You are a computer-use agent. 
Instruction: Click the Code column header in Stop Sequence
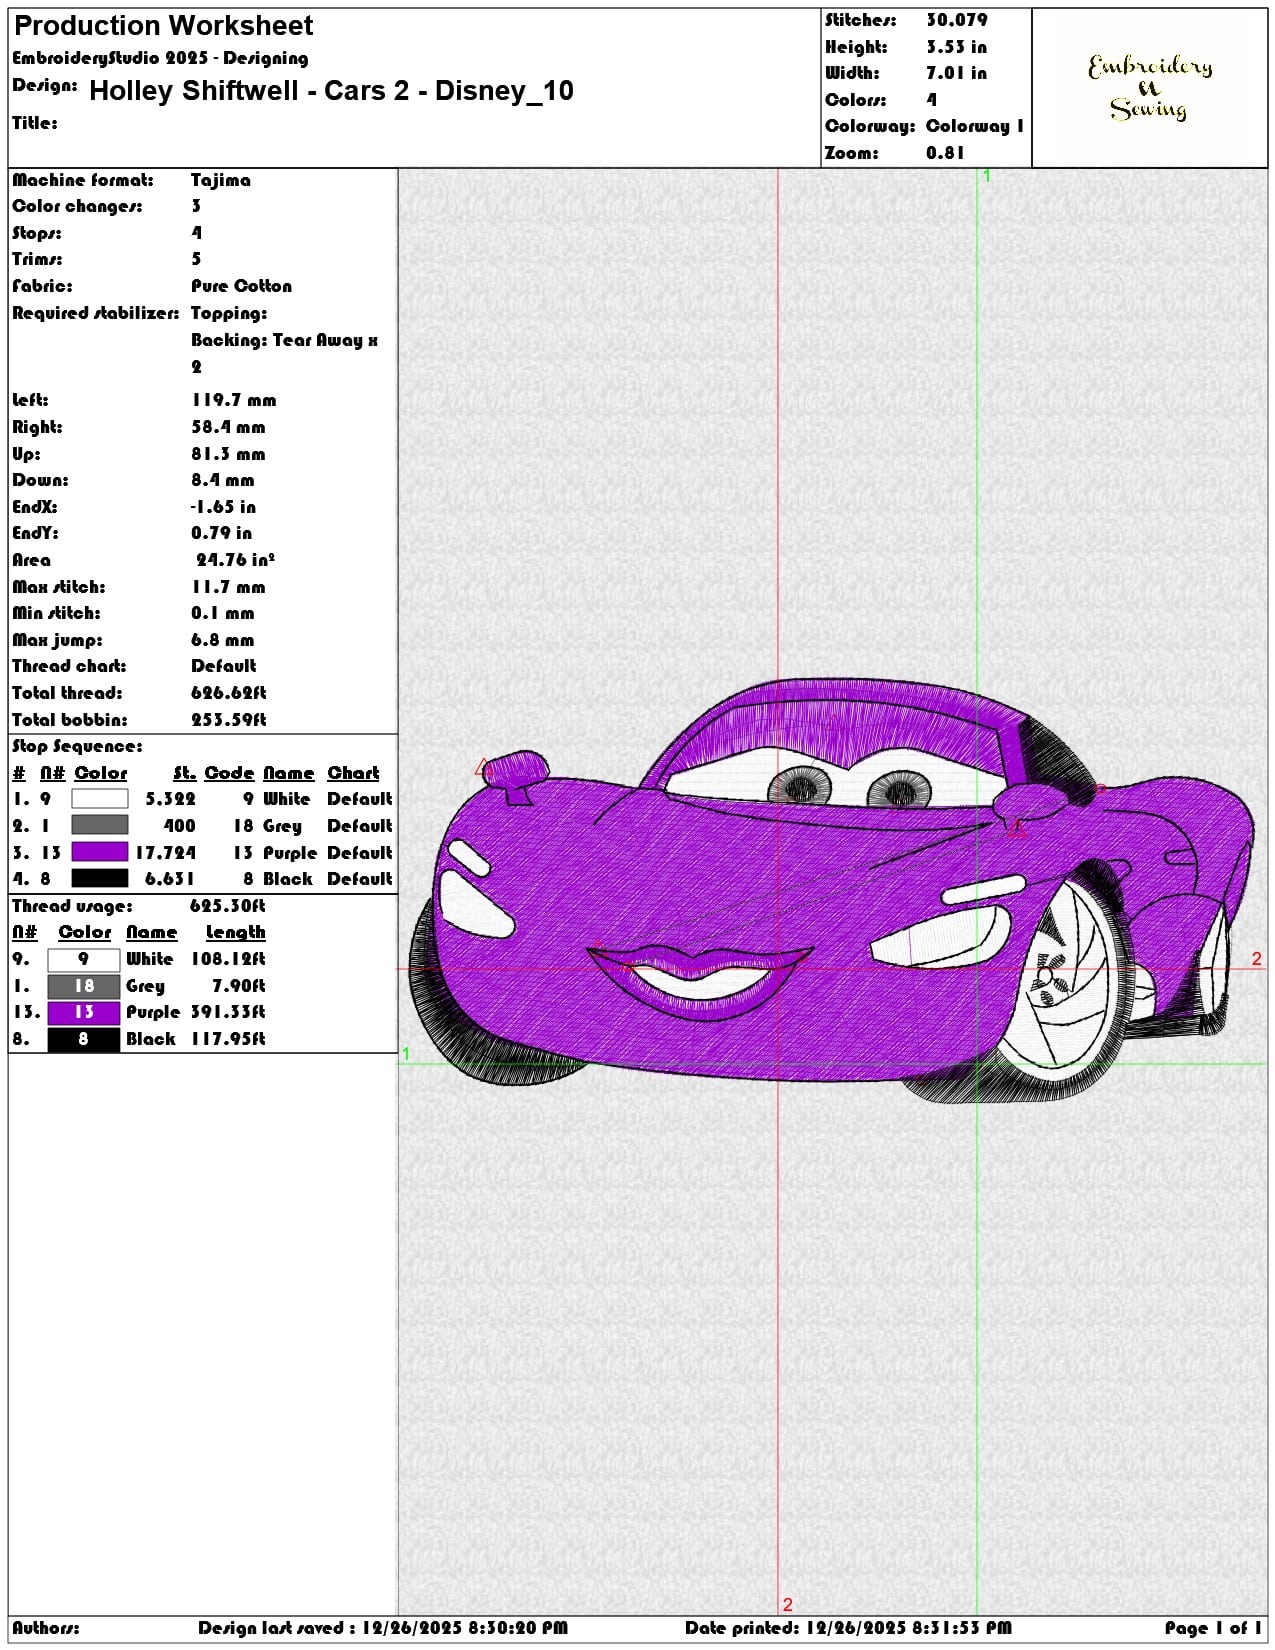click(x=229, y=773)
